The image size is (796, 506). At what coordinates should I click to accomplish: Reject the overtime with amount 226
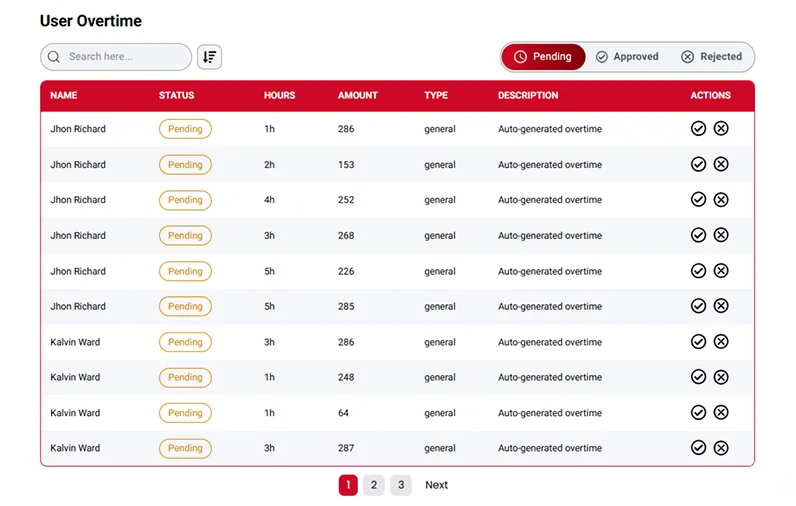tap(721, 271)
